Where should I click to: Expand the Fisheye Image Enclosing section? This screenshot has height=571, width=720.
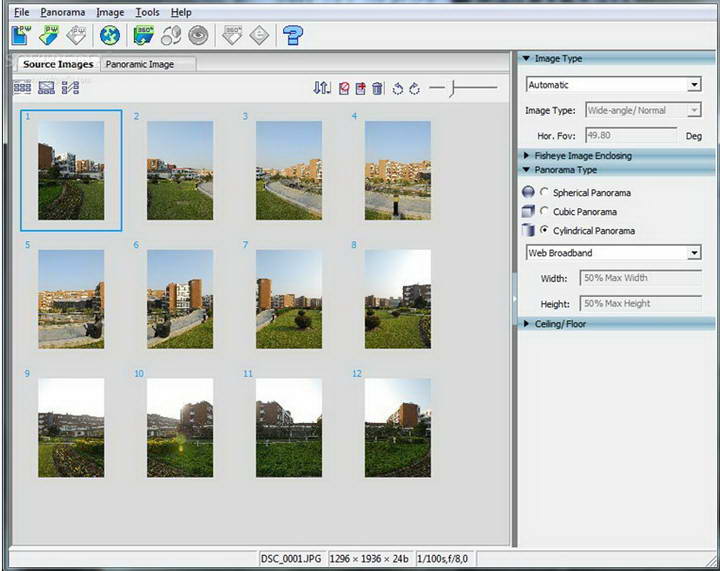pyautogui.click(x=582, y=156)
